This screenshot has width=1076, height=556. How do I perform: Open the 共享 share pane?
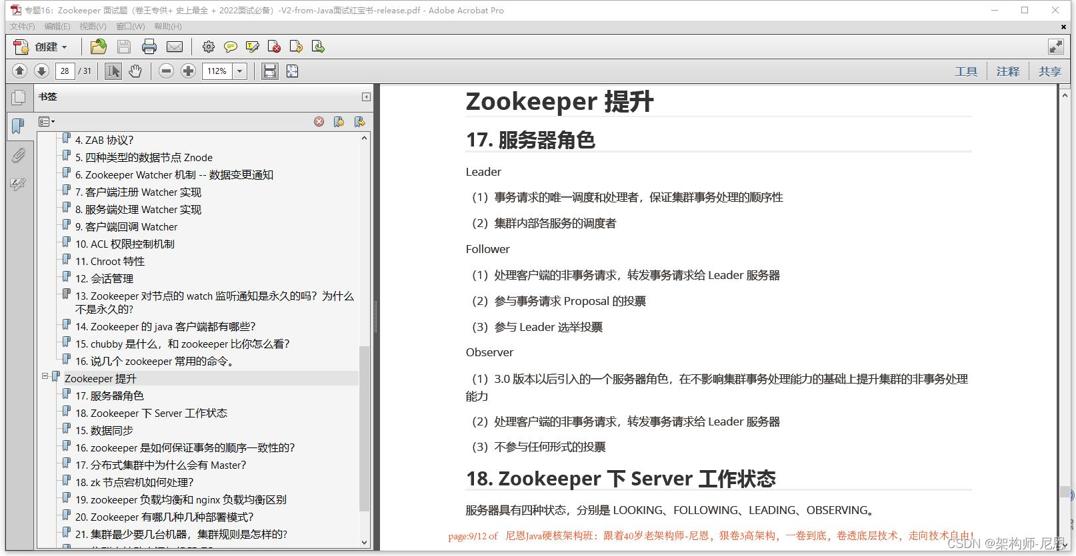pos(1049,71)
